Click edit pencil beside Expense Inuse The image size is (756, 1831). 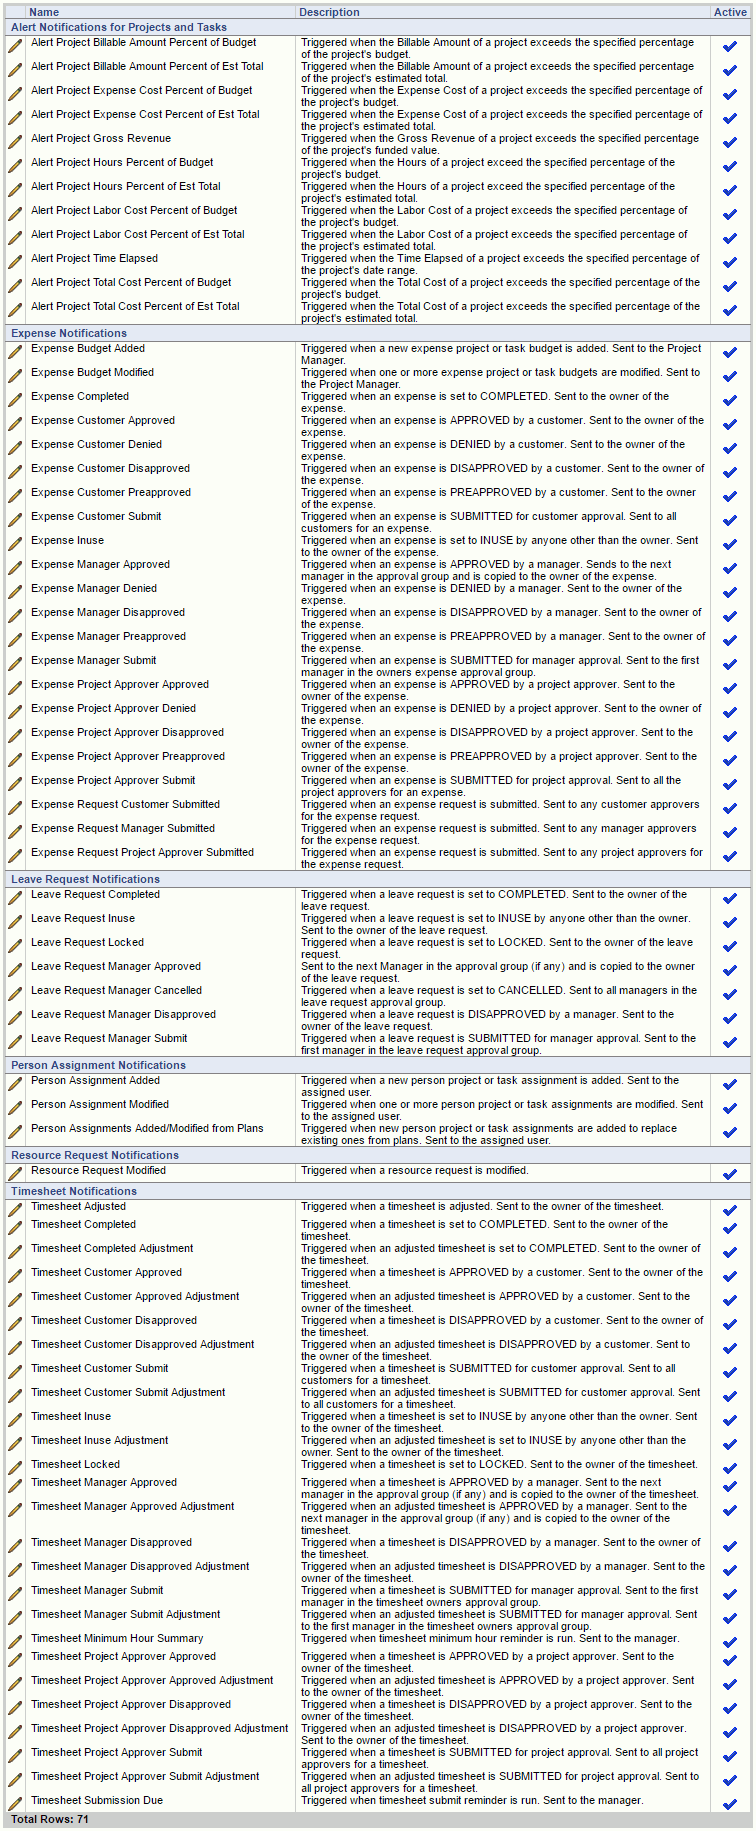(15, 544)
